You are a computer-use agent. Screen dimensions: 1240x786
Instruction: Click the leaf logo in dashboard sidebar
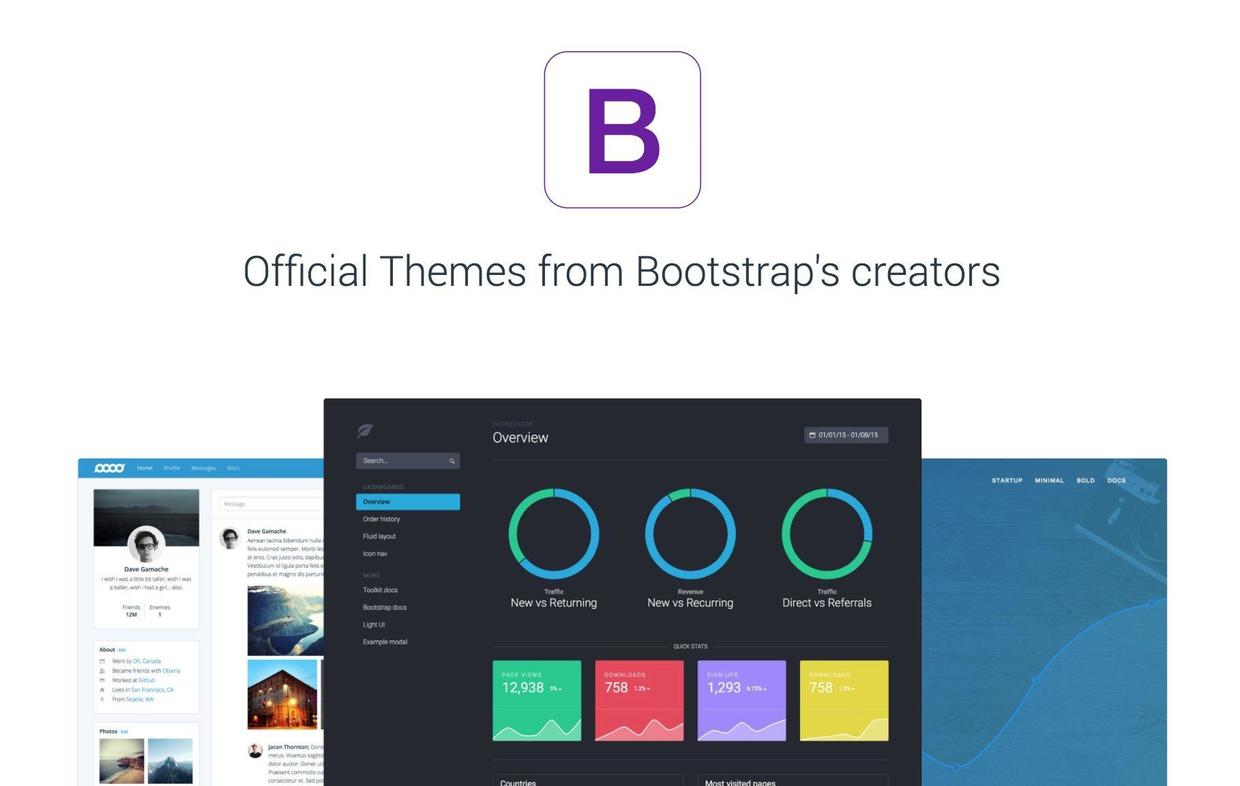[365, 431]
